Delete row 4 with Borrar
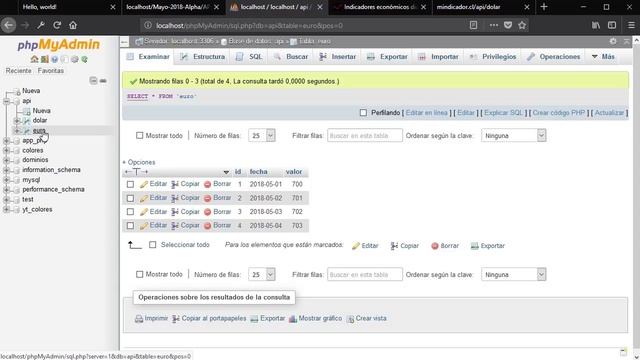 click(218, 225)
